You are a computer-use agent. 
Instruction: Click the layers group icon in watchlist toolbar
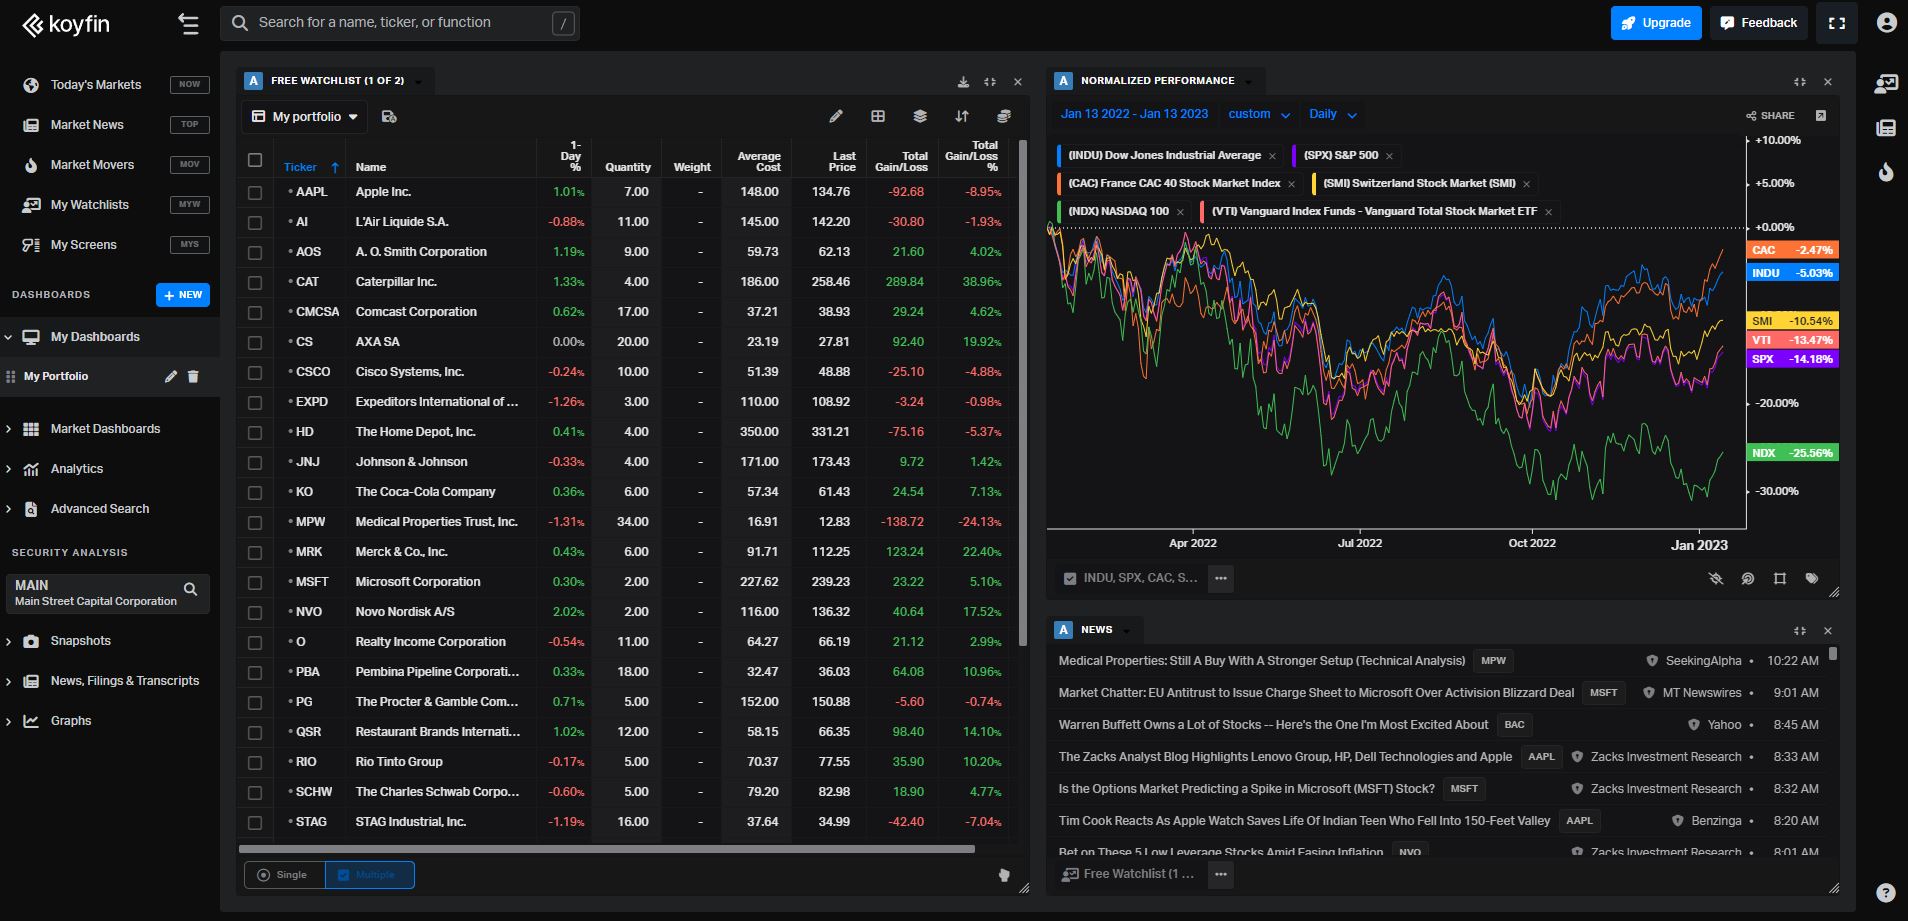pos(920,116)
